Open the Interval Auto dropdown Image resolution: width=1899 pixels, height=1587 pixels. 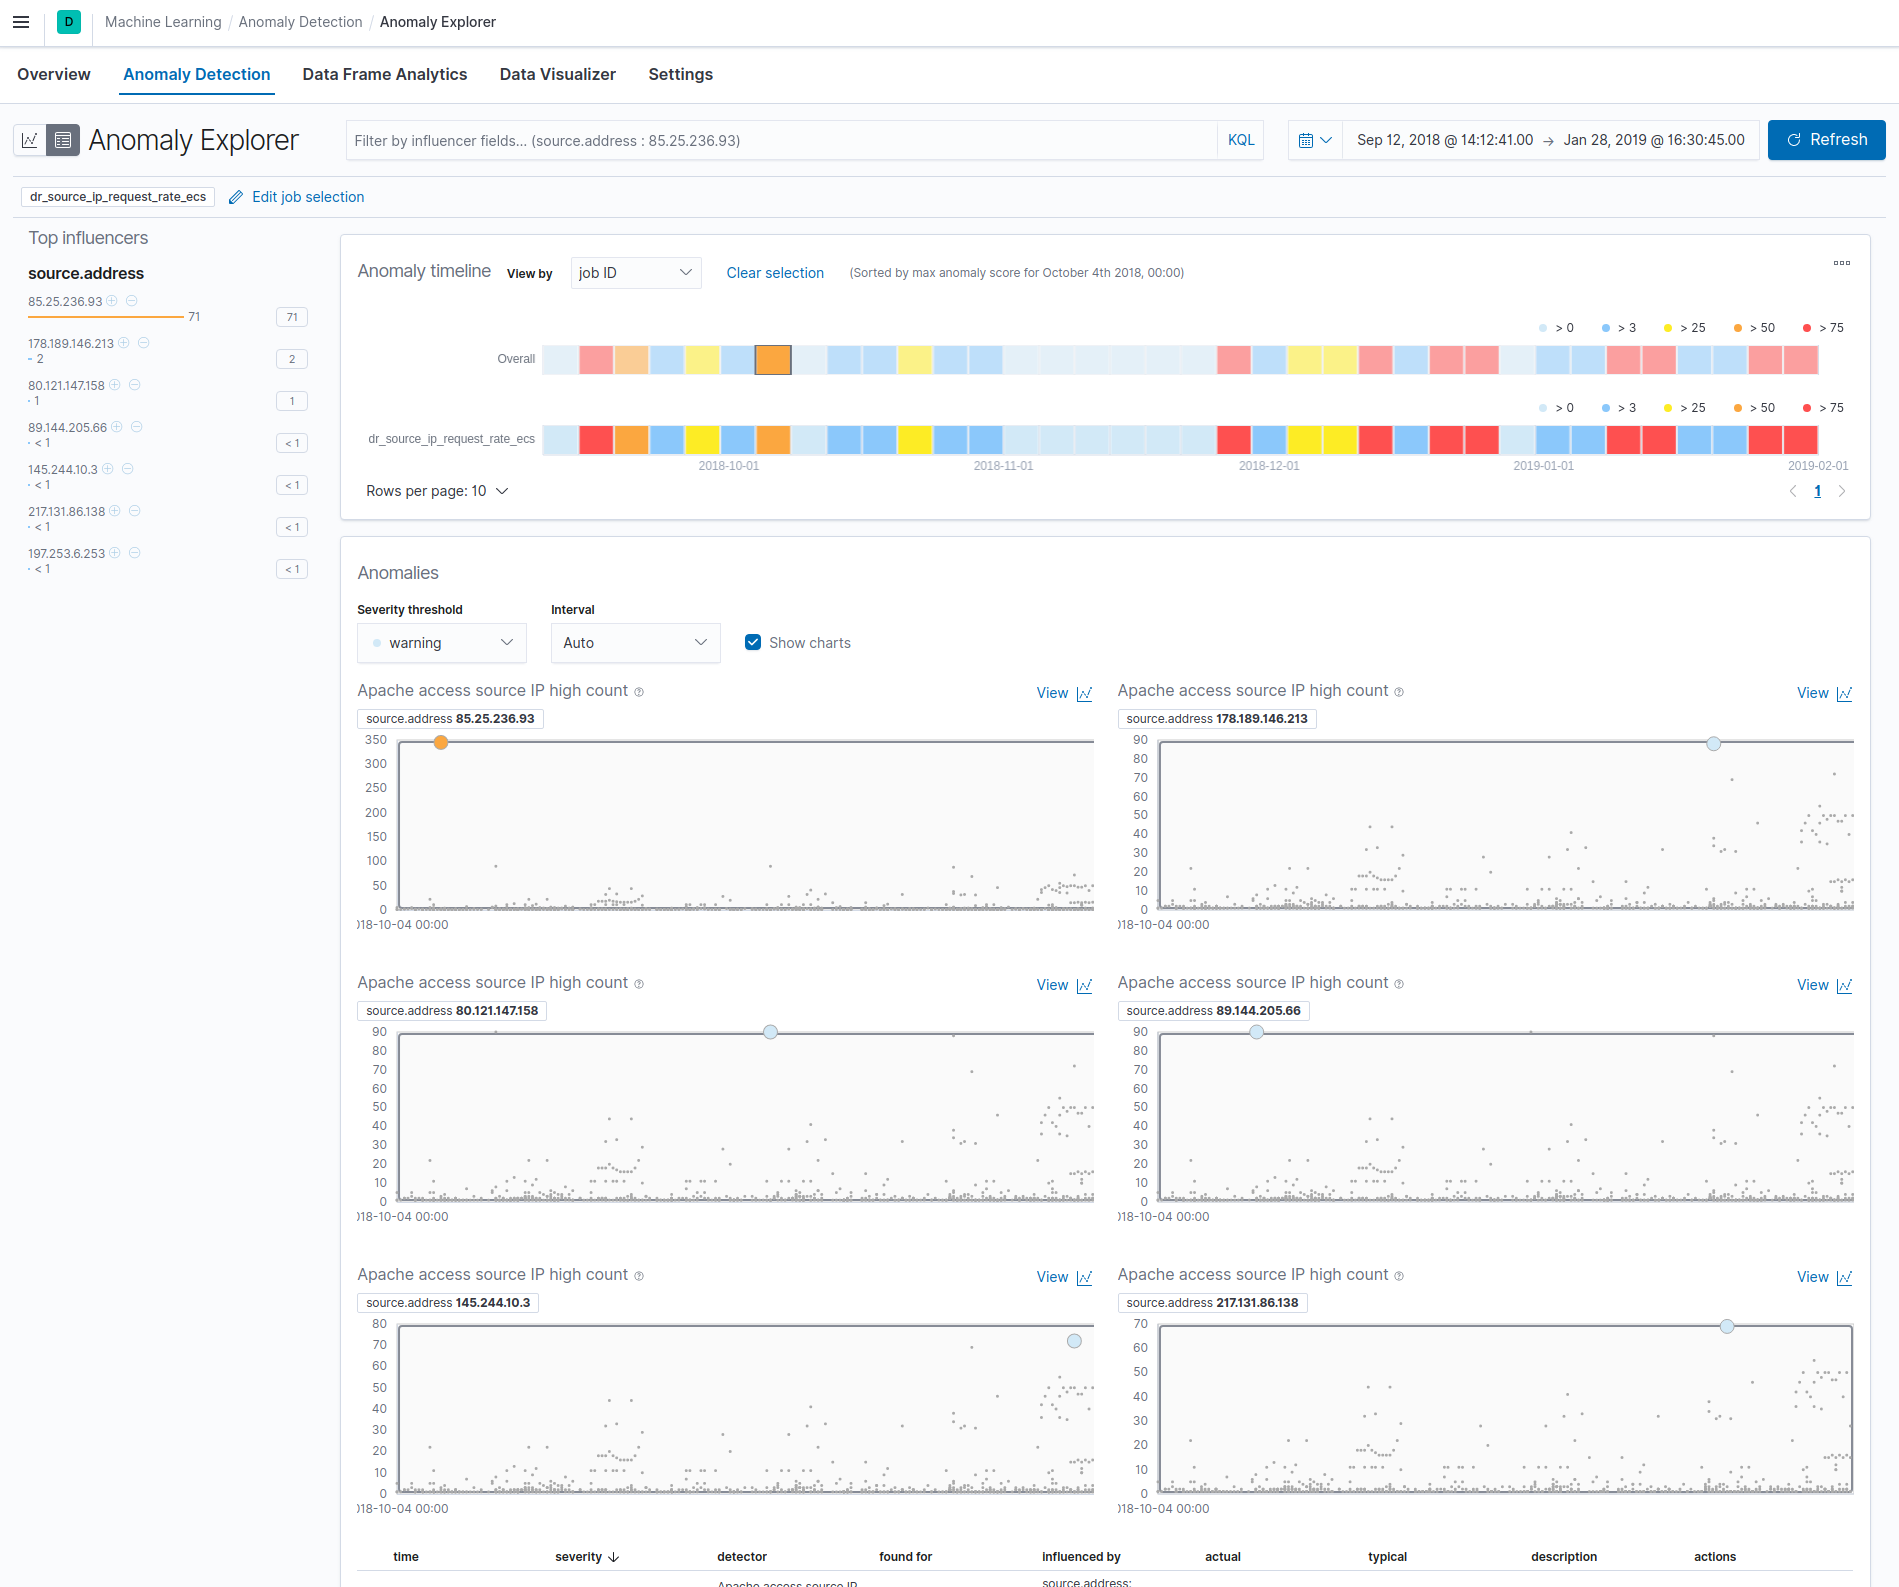pyautogui.click(x=636, y=643)
